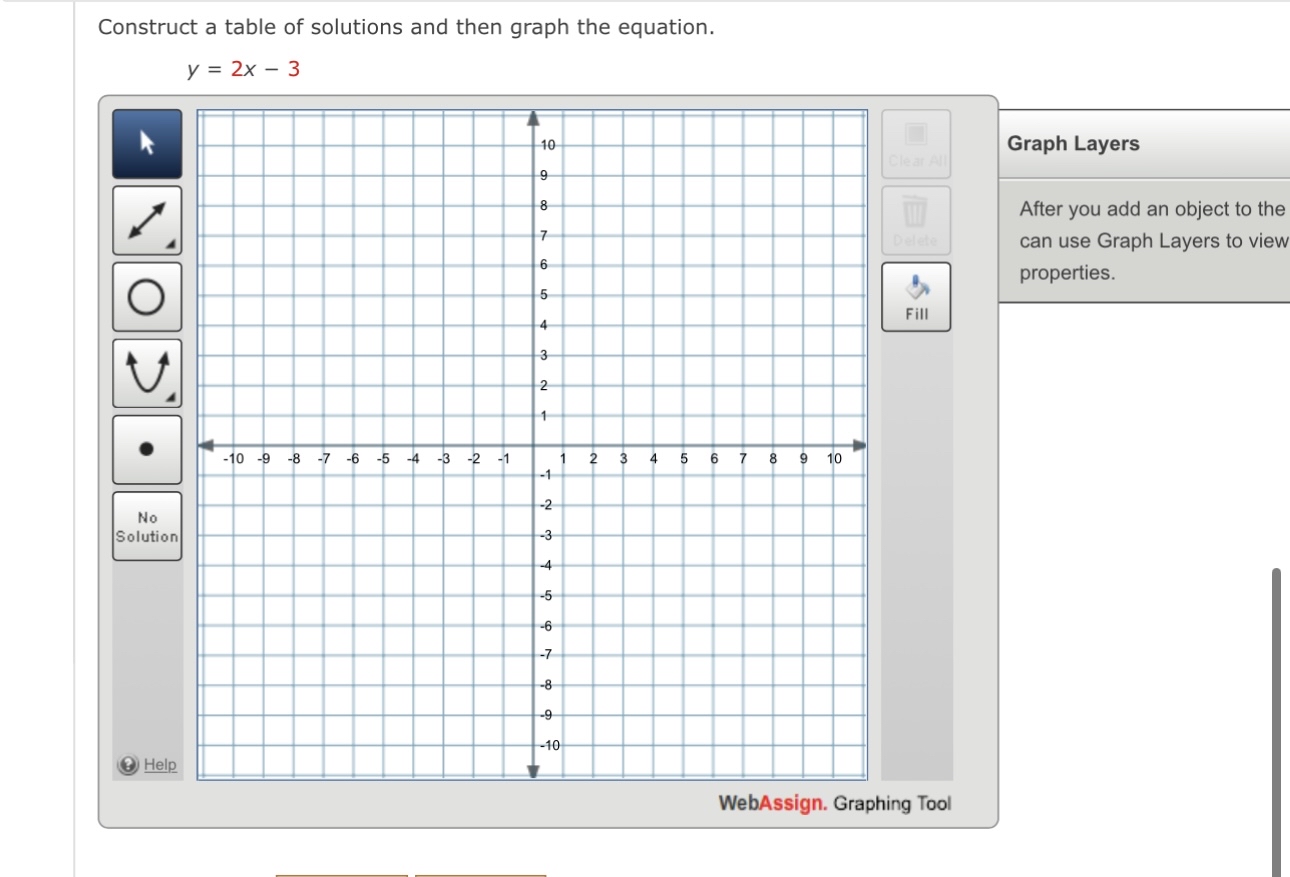Screen dimensions: 1290x877
Task: Select the parabola tool
Action: (x=146, y=373)
